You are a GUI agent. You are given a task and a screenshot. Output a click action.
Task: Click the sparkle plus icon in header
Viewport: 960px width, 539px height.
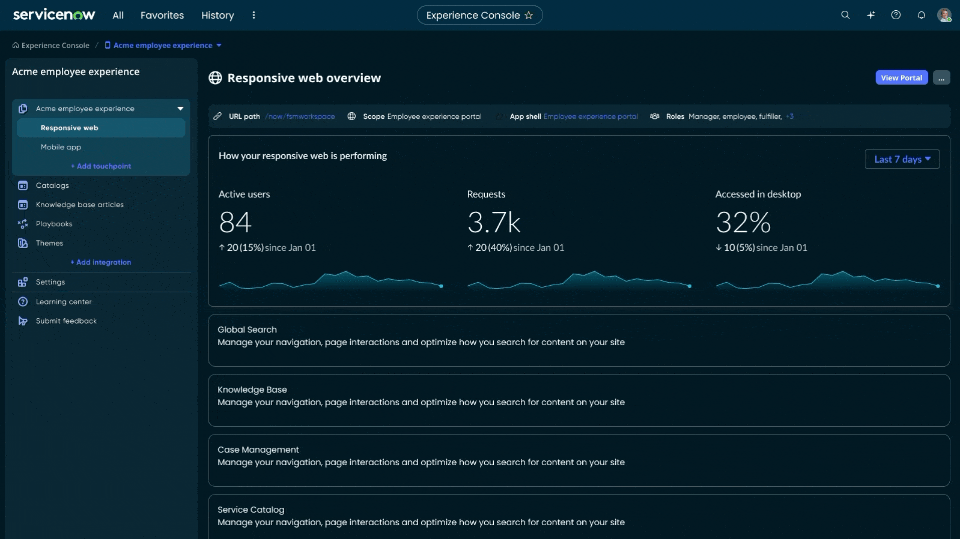[x=871, y=15]
